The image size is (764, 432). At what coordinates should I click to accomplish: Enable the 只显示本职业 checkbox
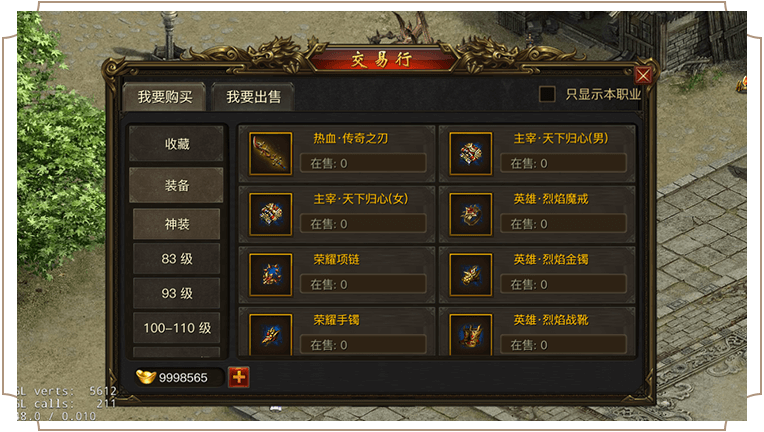[x=547, y=94]
